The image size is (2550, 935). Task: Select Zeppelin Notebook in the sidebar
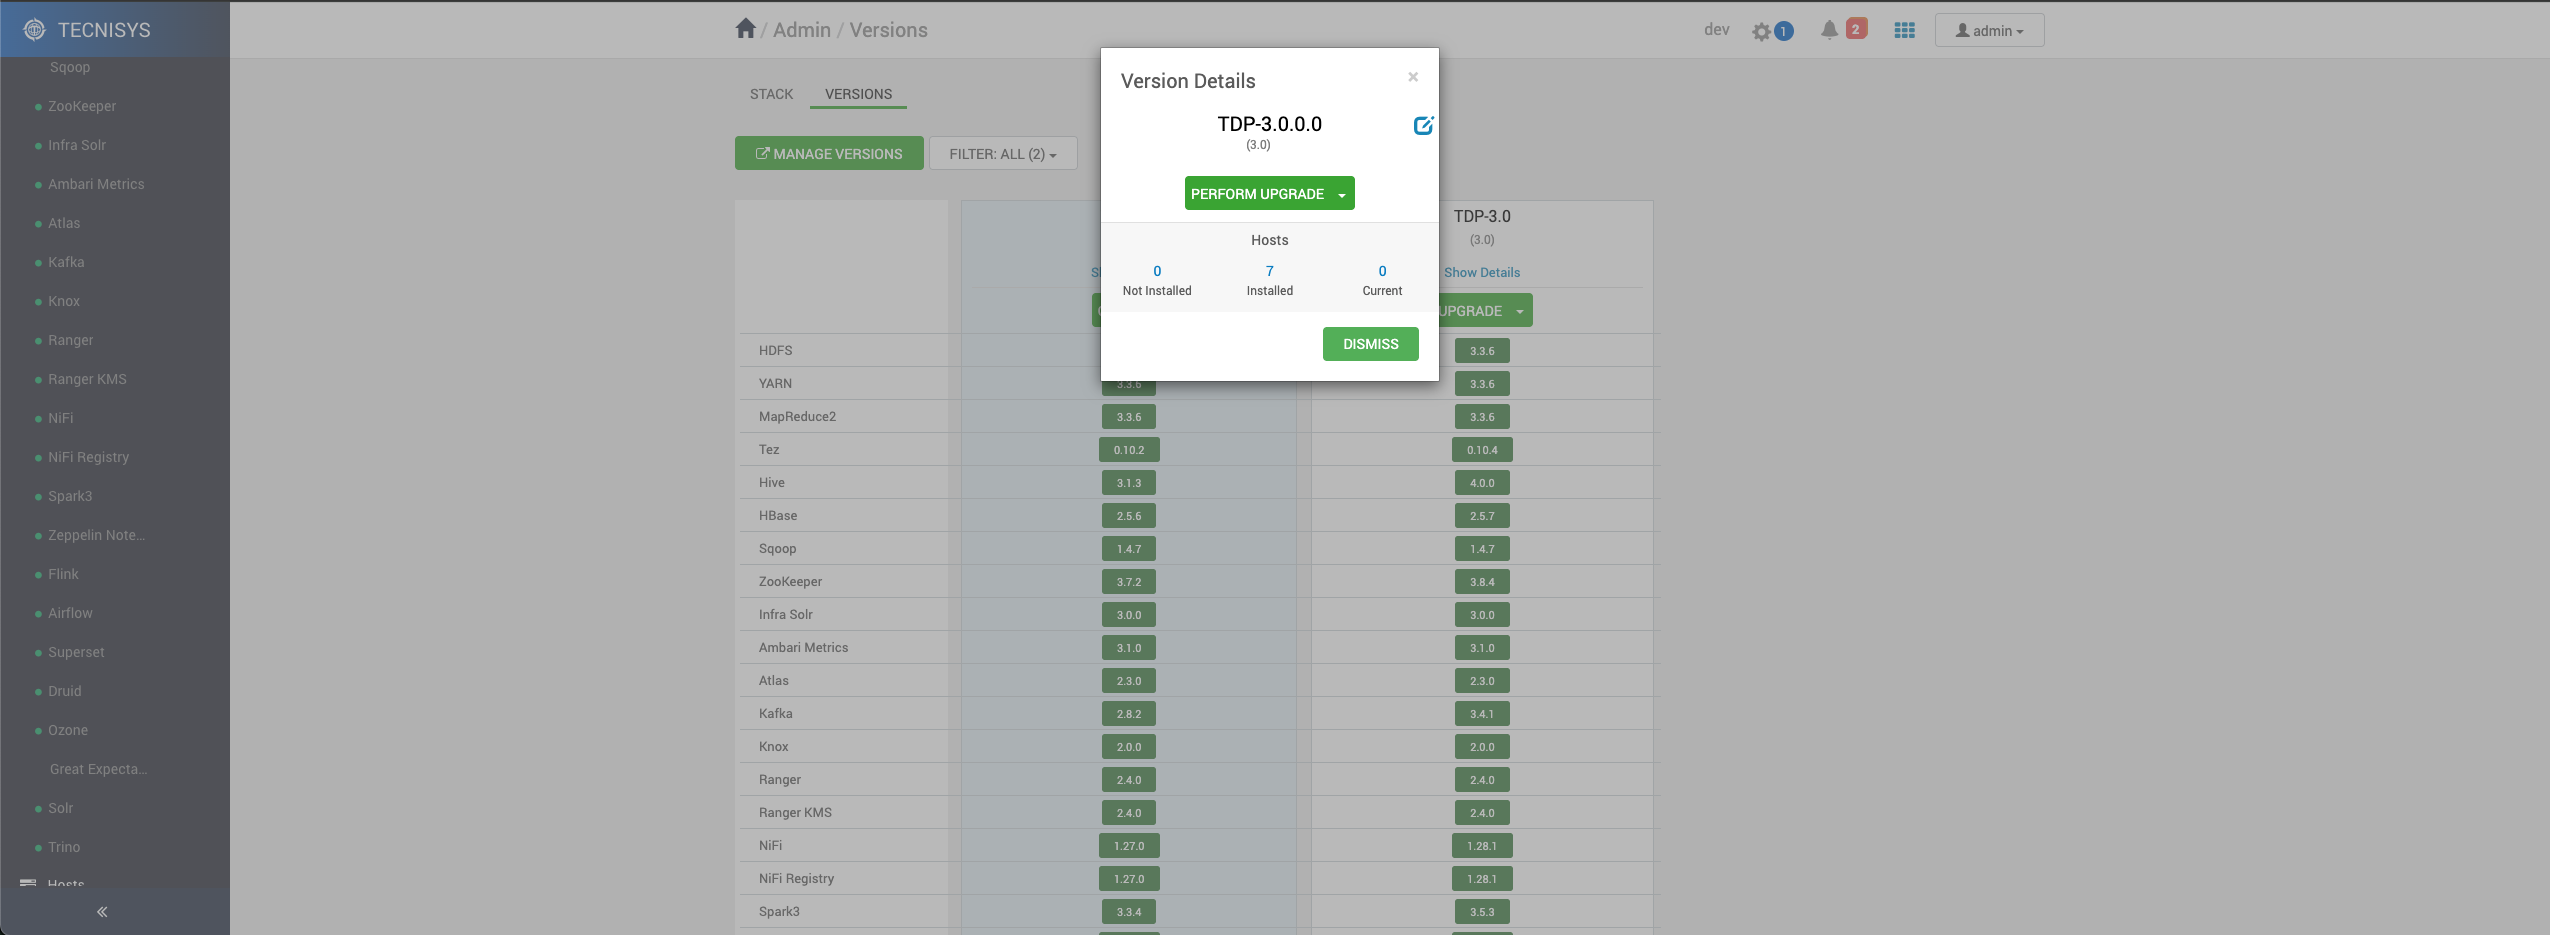click(x=96, y=535)
